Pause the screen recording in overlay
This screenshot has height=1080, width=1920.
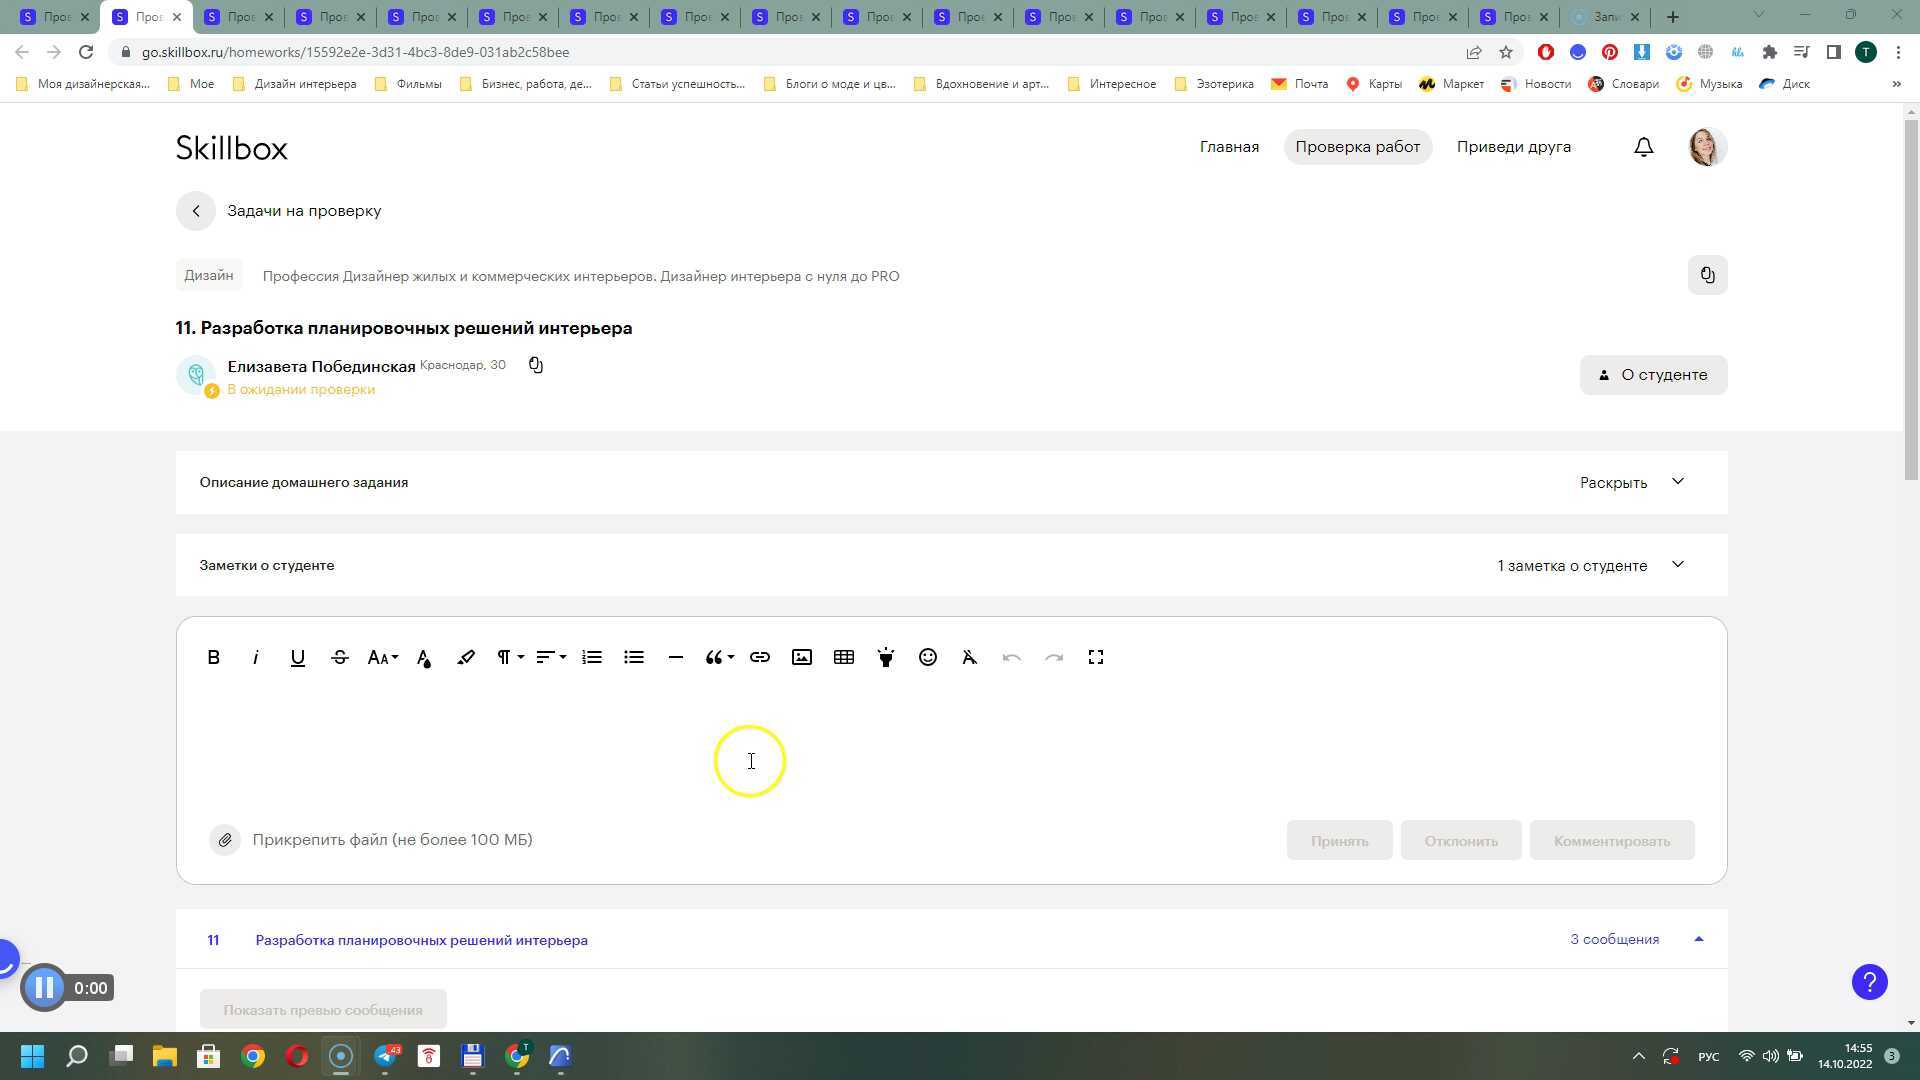tap(44, 988)
